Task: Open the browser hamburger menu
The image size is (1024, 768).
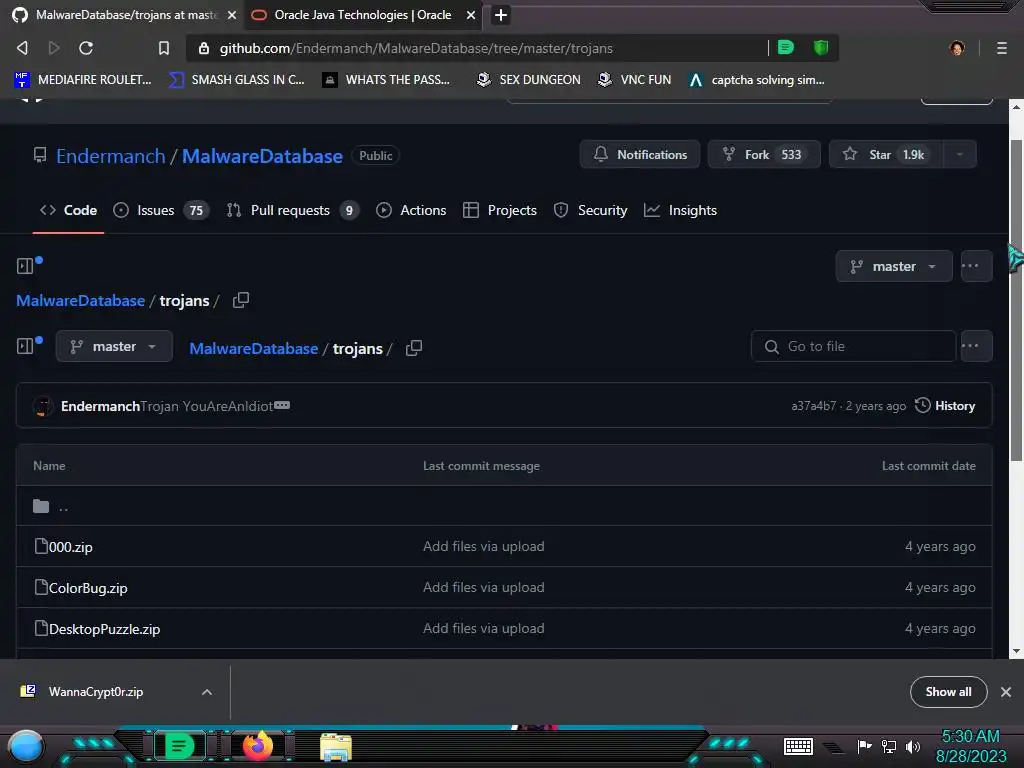Action: tap(1002, 48)
